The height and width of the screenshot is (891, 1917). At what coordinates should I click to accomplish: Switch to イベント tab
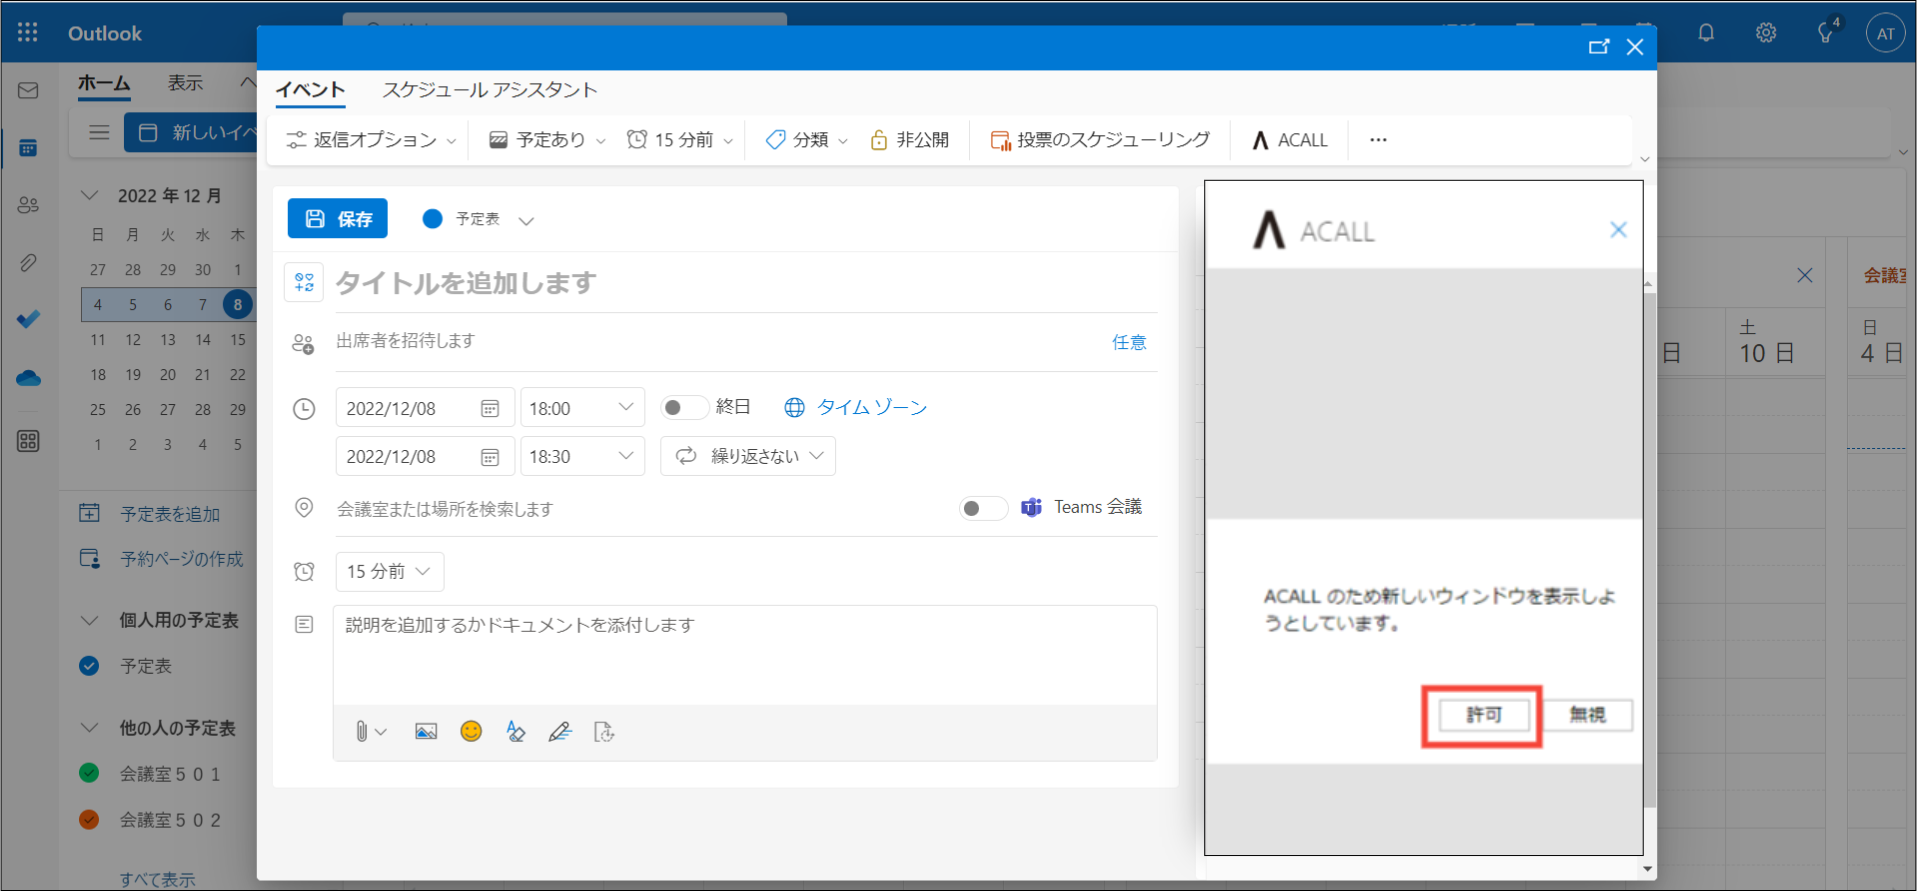coord(310,89)
